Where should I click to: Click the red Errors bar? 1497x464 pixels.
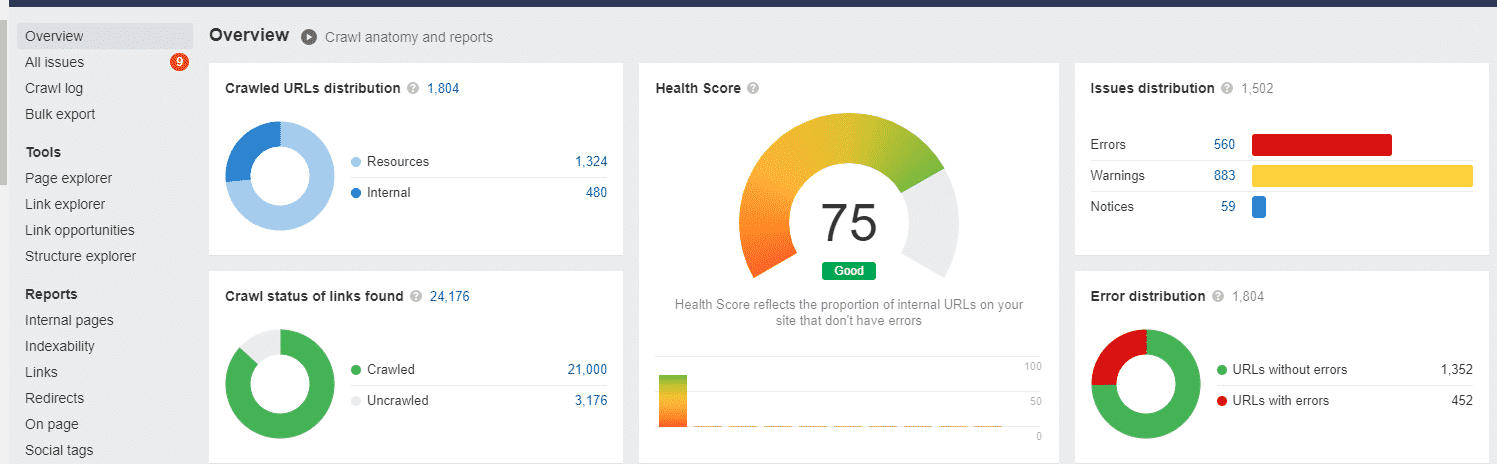1322,145
